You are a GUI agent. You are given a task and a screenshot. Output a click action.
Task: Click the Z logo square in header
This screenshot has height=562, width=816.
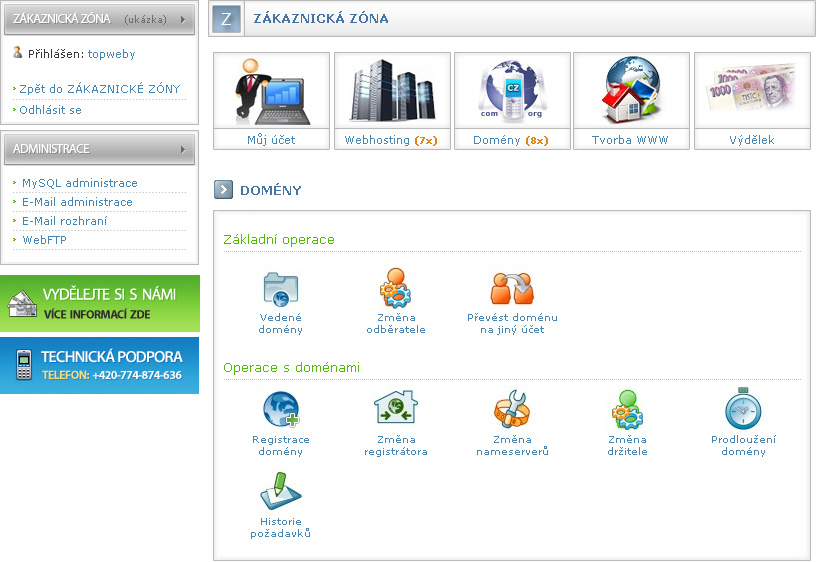(226, 19)
